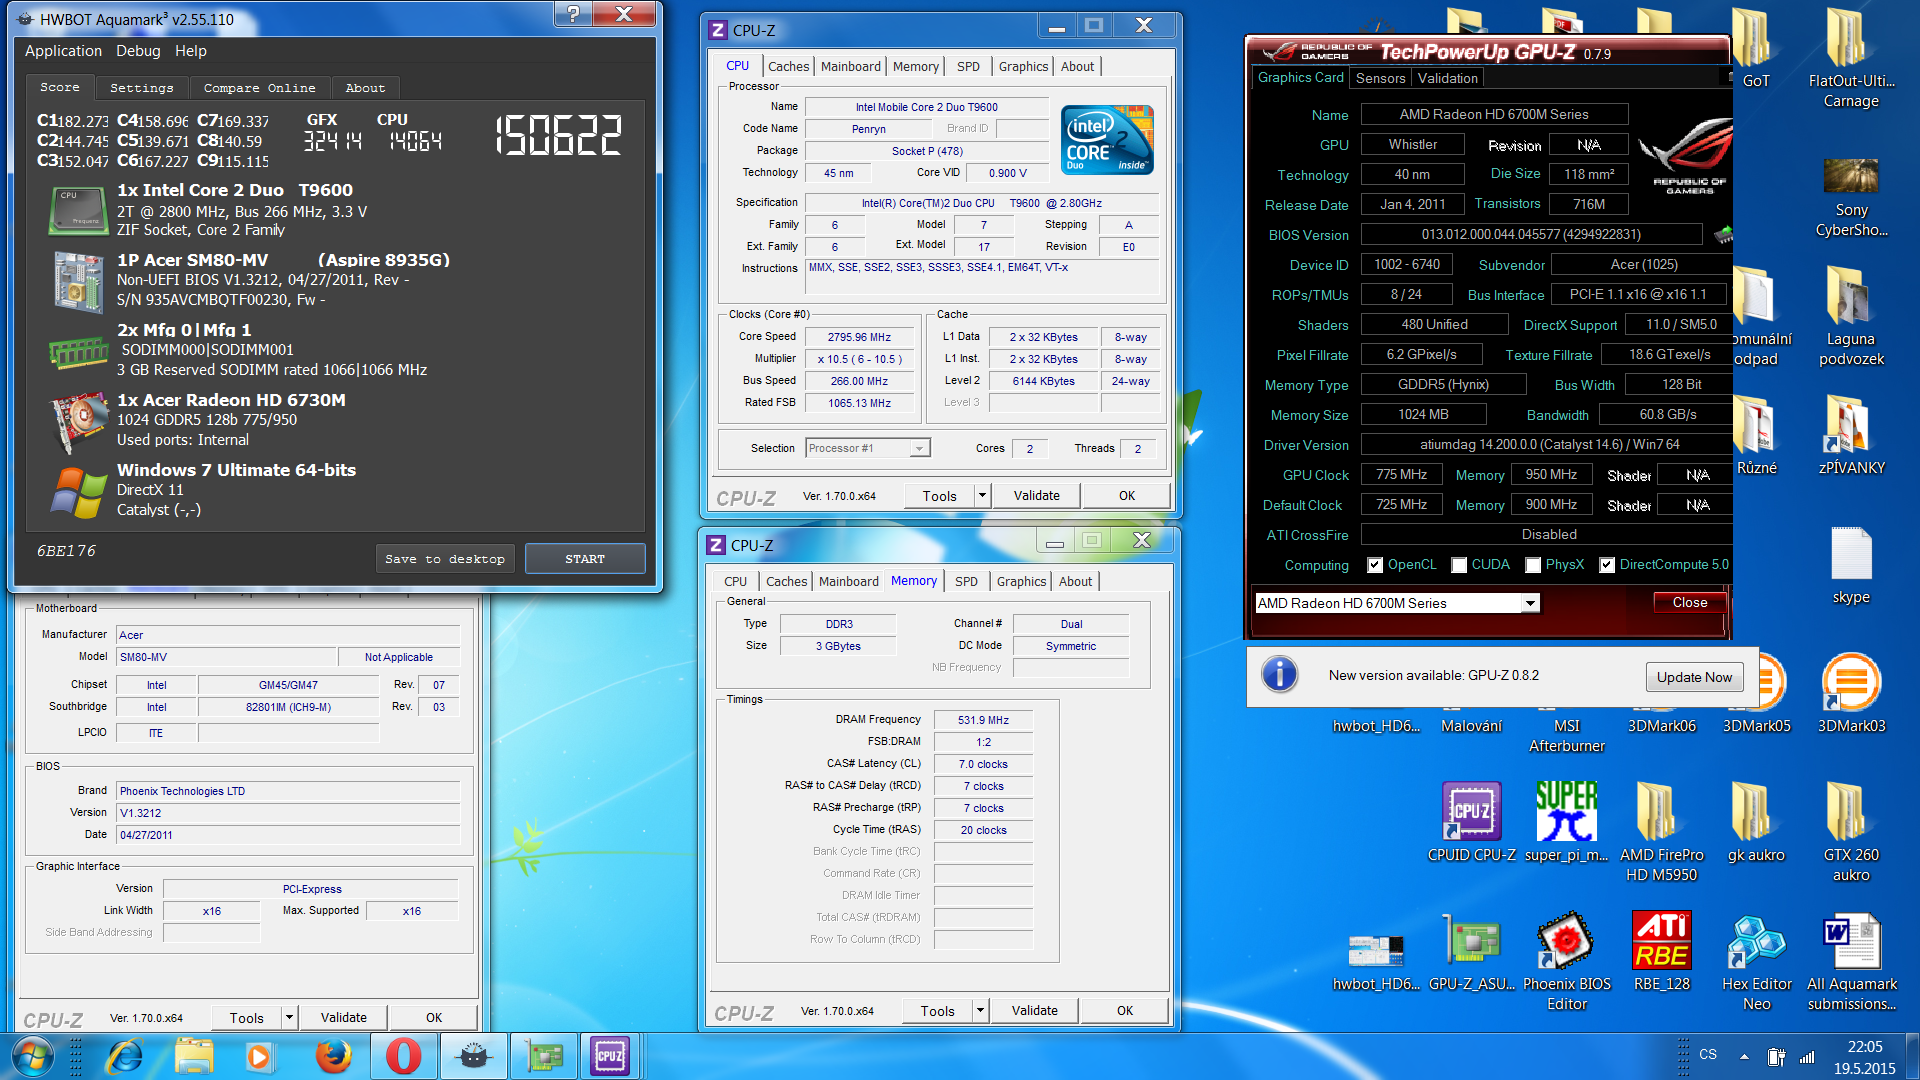This screenshot has height=1080, width=1920.
Task: Open SPD tab in Memory CPU-Z window
Action: [966, 581]
